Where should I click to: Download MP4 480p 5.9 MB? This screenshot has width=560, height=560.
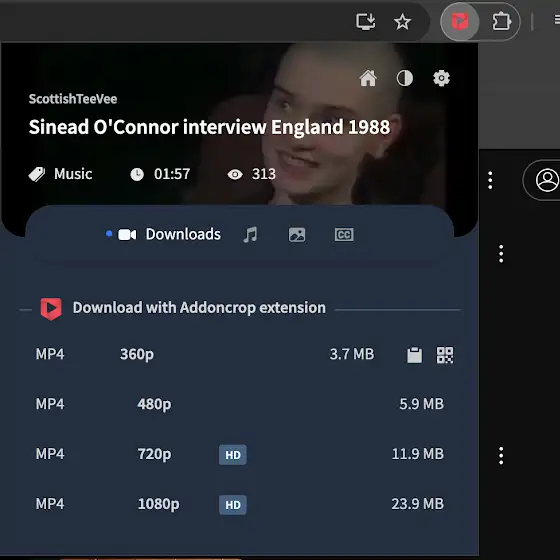click(x=240, y=404)
